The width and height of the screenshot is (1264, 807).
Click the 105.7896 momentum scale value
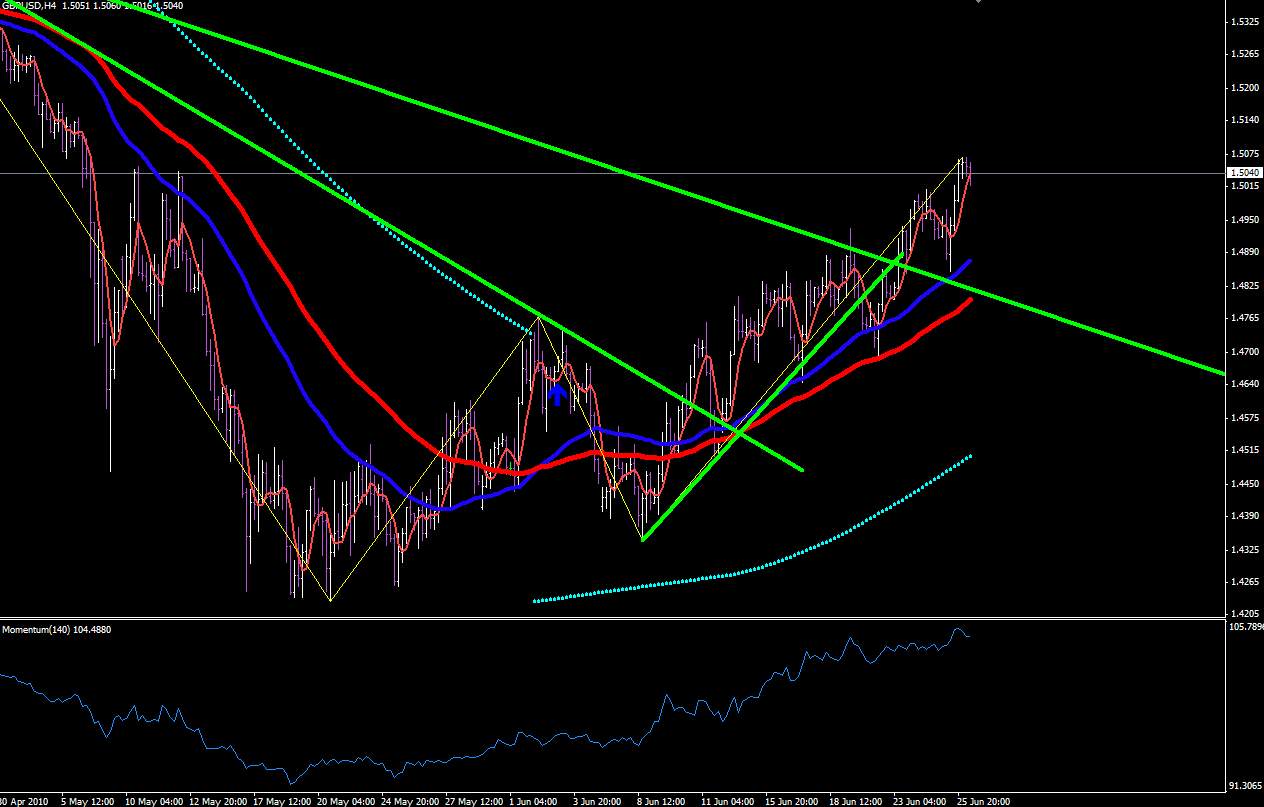coord(1246,627)
